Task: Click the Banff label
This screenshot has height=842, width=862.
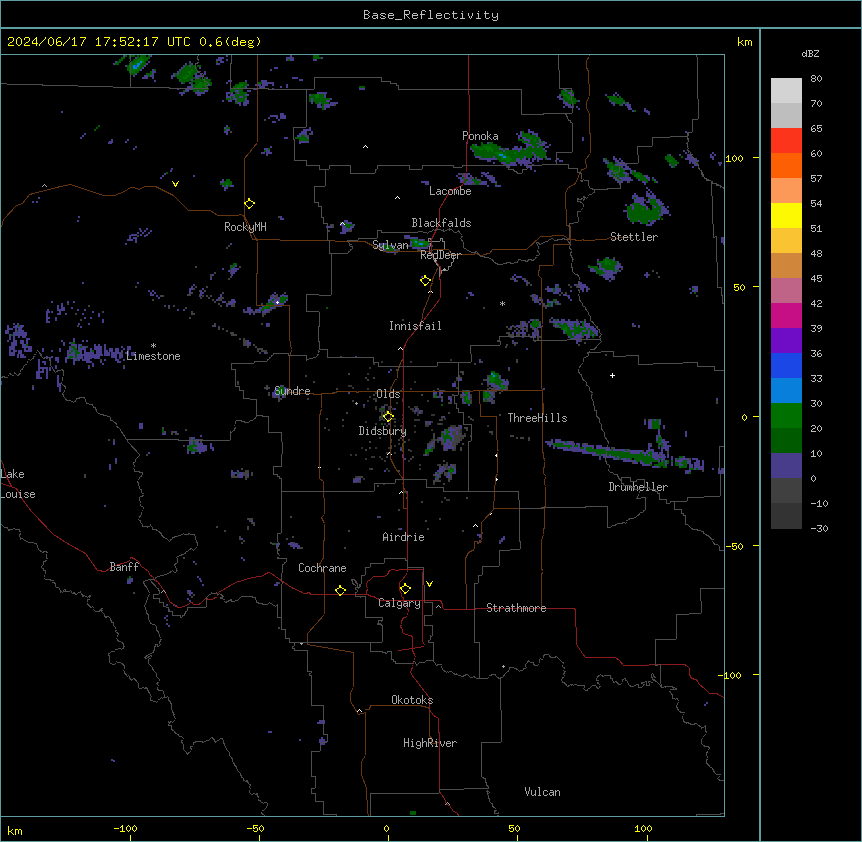Action: click(x=124, y=567)
